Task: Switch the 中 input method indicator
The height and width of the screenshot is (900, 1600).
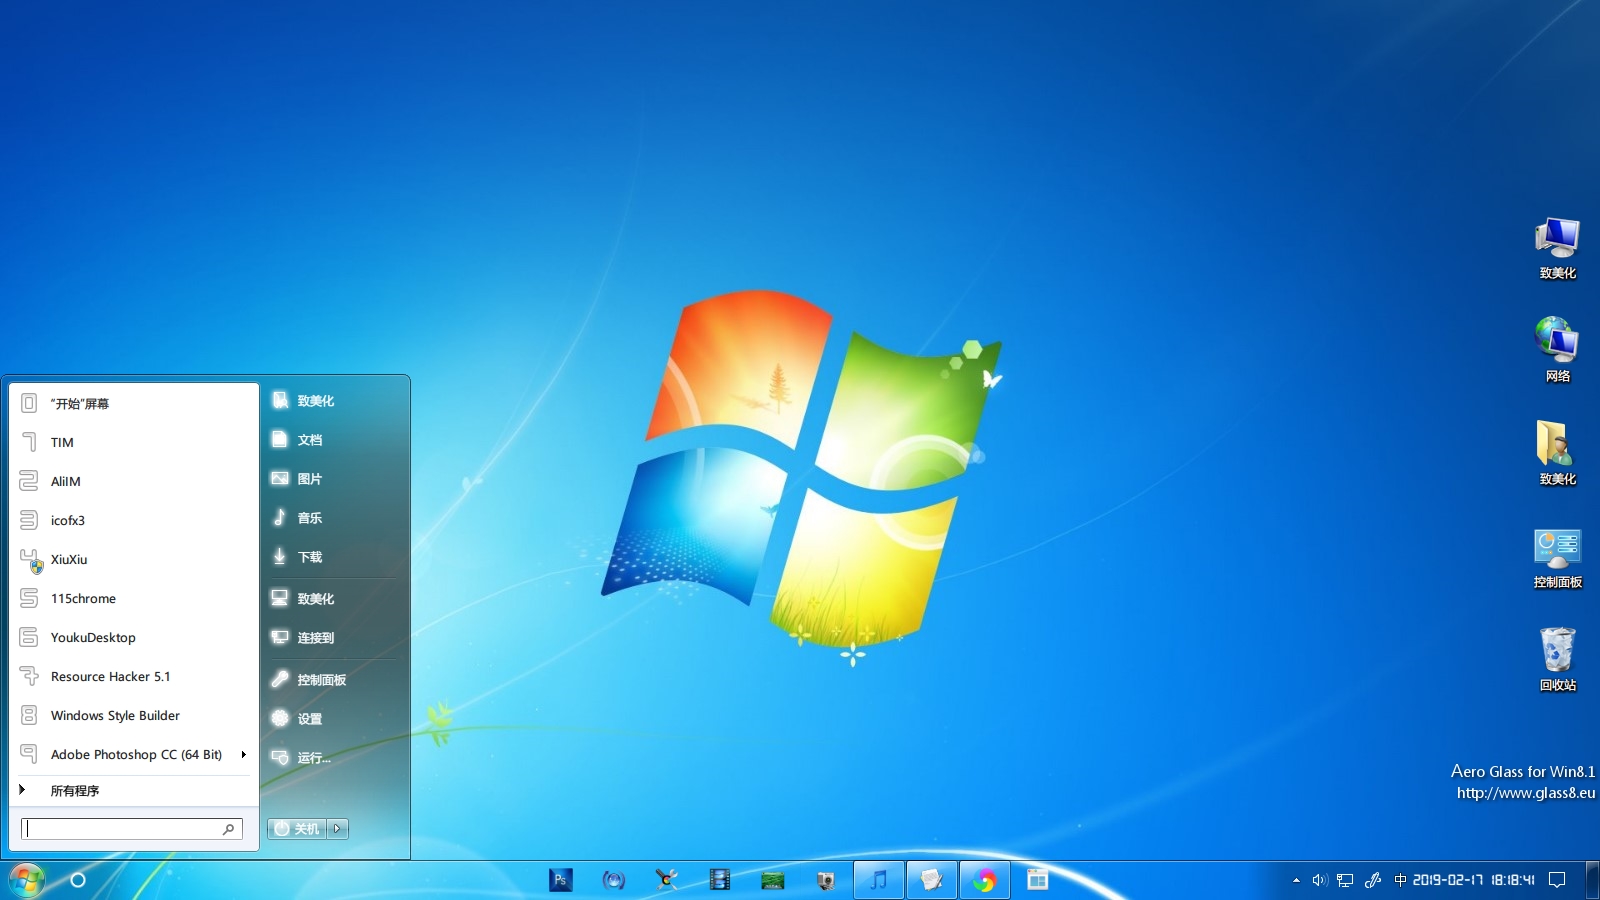Action: click(x=1400, y=880)
